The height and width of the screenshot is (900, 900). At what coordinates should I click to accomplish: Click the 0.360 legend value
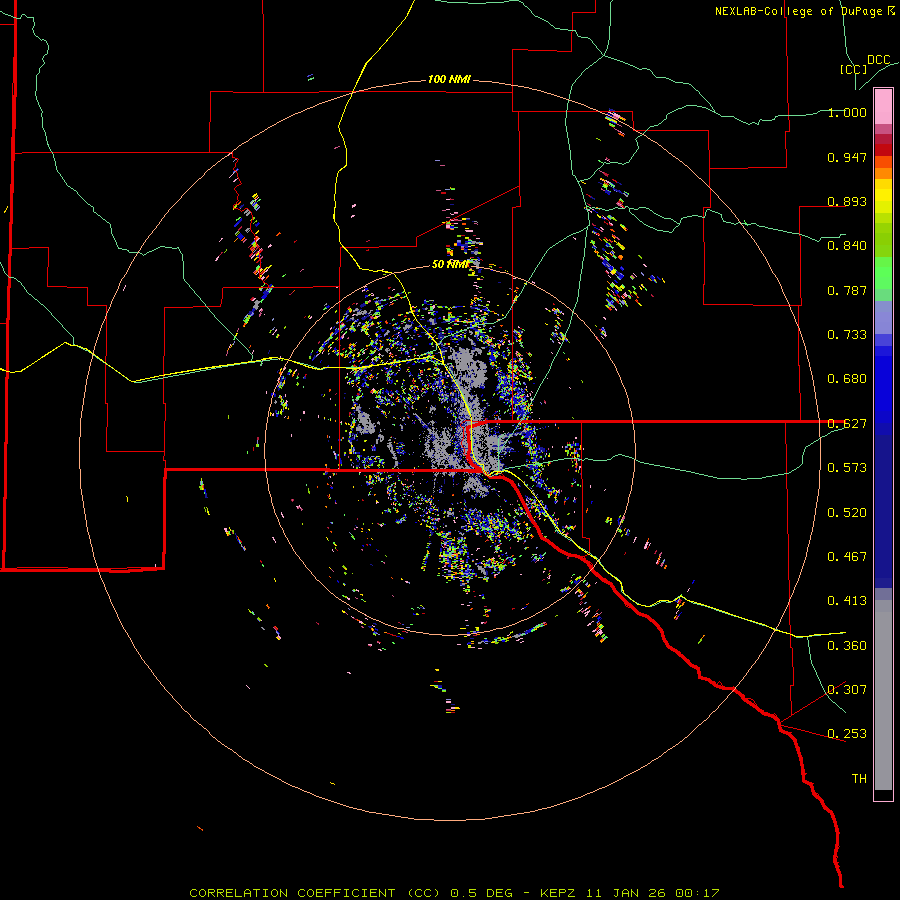click(847, 646)
